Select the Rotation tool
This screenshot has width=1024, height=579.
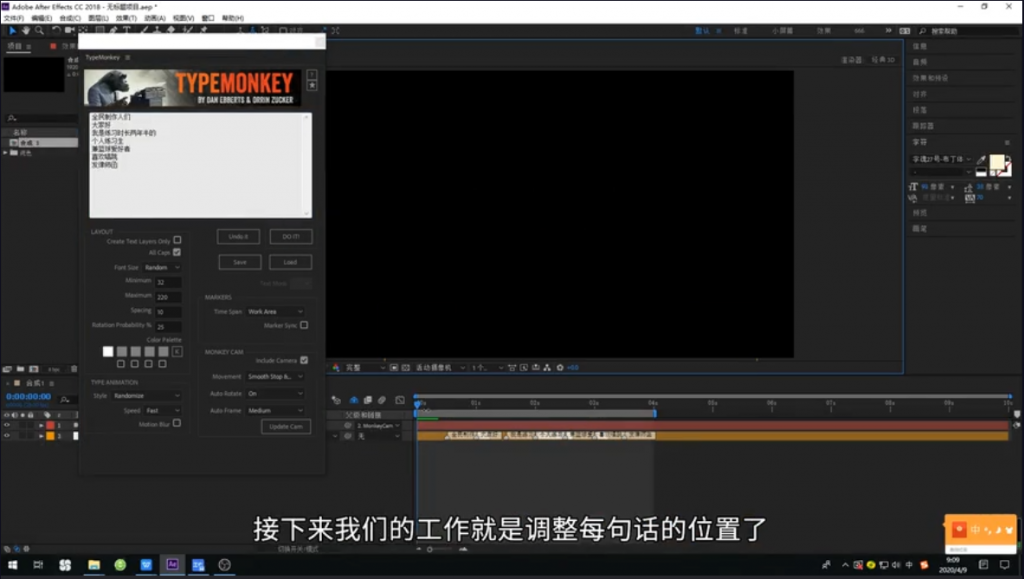coord(56,30)
